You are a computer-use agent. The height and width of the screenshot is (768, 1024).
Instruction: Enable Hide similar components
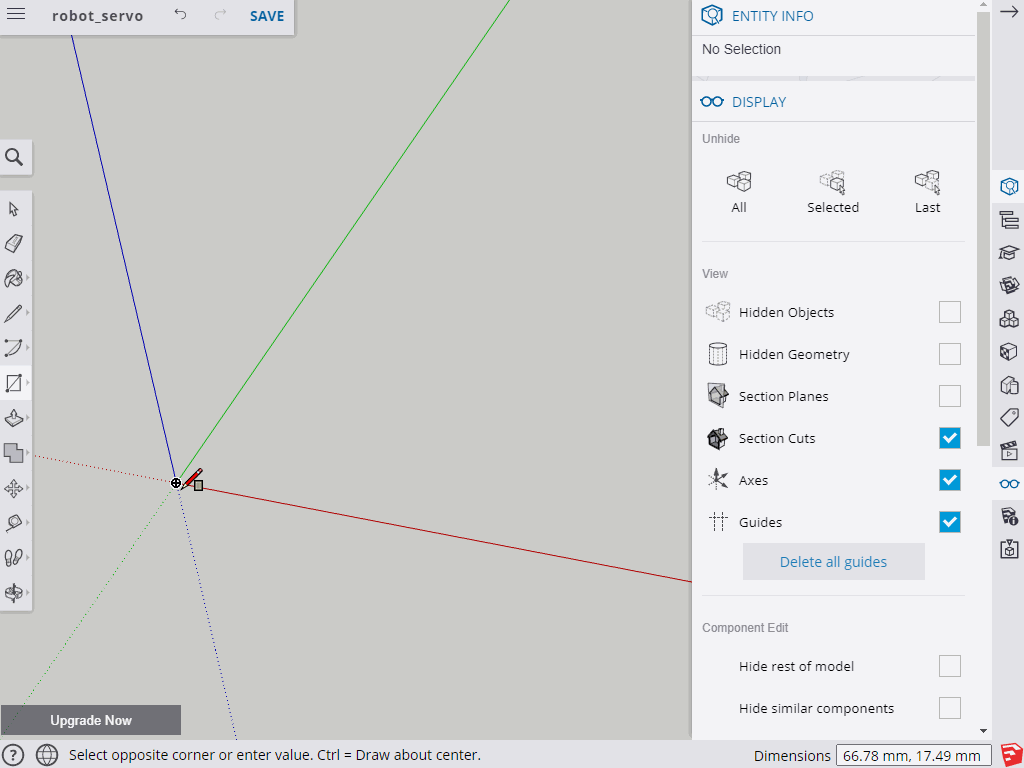950,708
